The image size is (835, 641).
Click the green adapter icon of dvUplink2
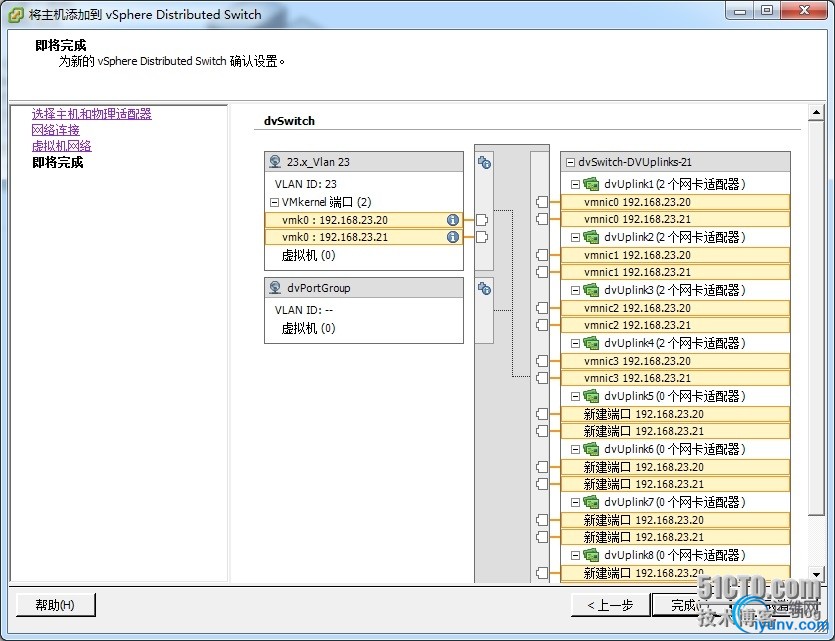(x=591, y=237)
